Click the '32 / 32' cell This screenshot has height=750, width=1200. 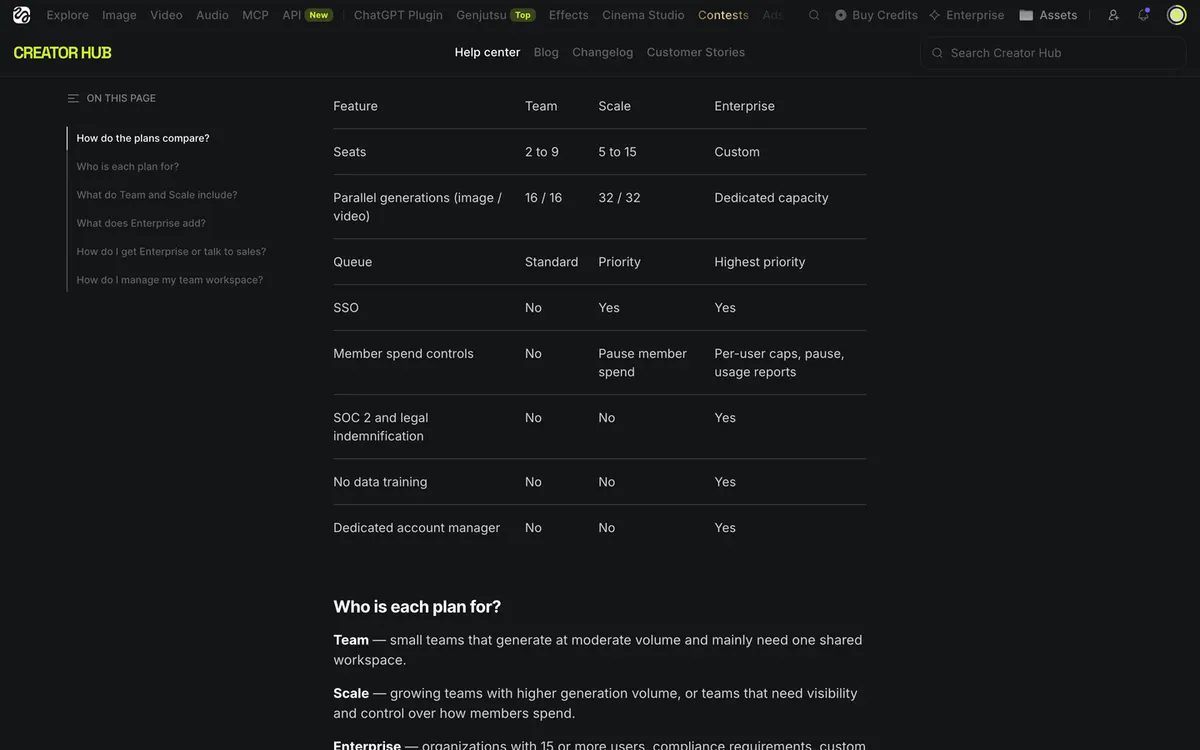(619, 198)
